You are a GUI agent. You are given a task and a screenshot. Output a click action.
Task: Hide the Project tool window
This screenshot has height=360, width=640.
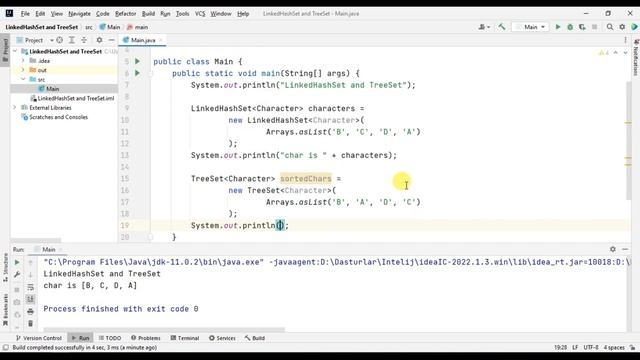click(x=111, y=40)
